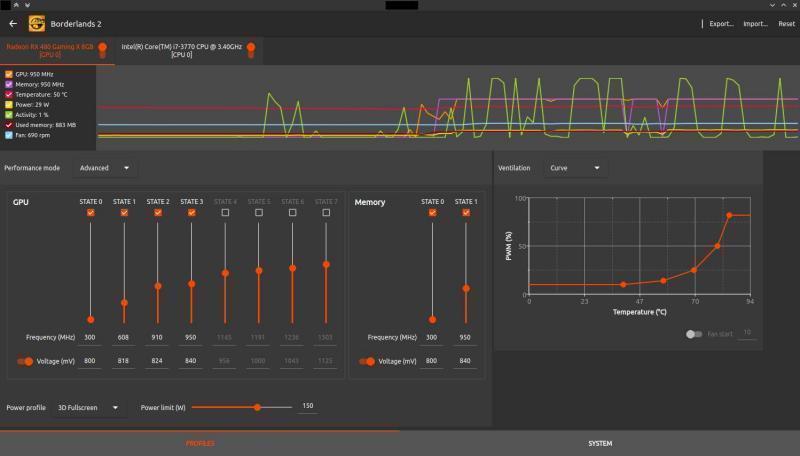Toggle the GPU 950 MHz graph checkbox
The image size is (800, 456).
pyautogui.click(x=9, y=74)
